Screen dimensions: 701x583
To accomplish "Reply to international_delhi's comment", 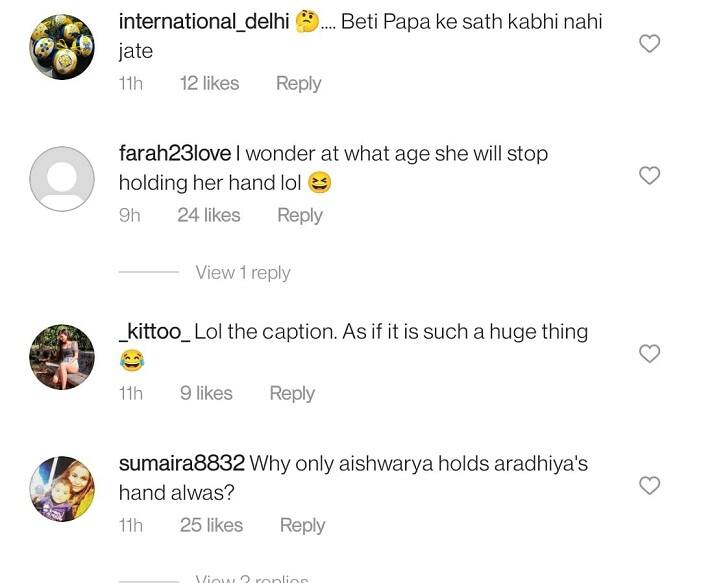I will pos(298,84).
